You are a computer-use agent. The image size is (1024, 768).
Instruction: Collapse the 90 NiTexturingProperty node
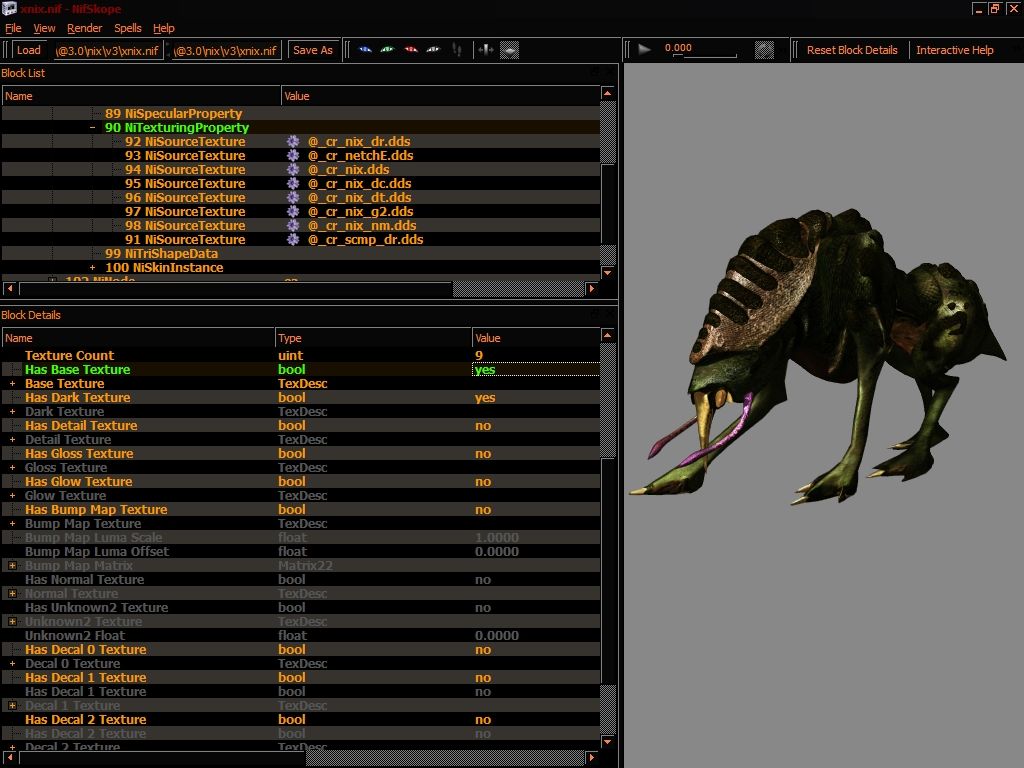(x=93, y=128)
